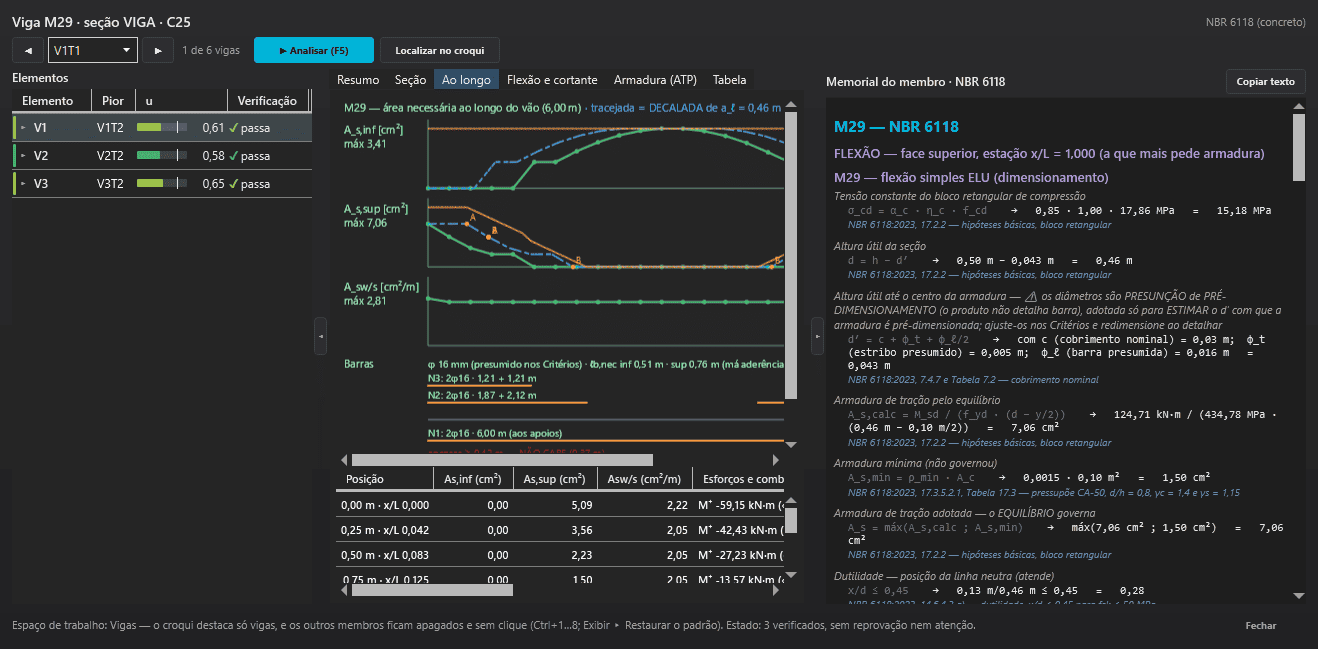Expand the V1 element row
Screen dimensions: 1318x649
23,128
